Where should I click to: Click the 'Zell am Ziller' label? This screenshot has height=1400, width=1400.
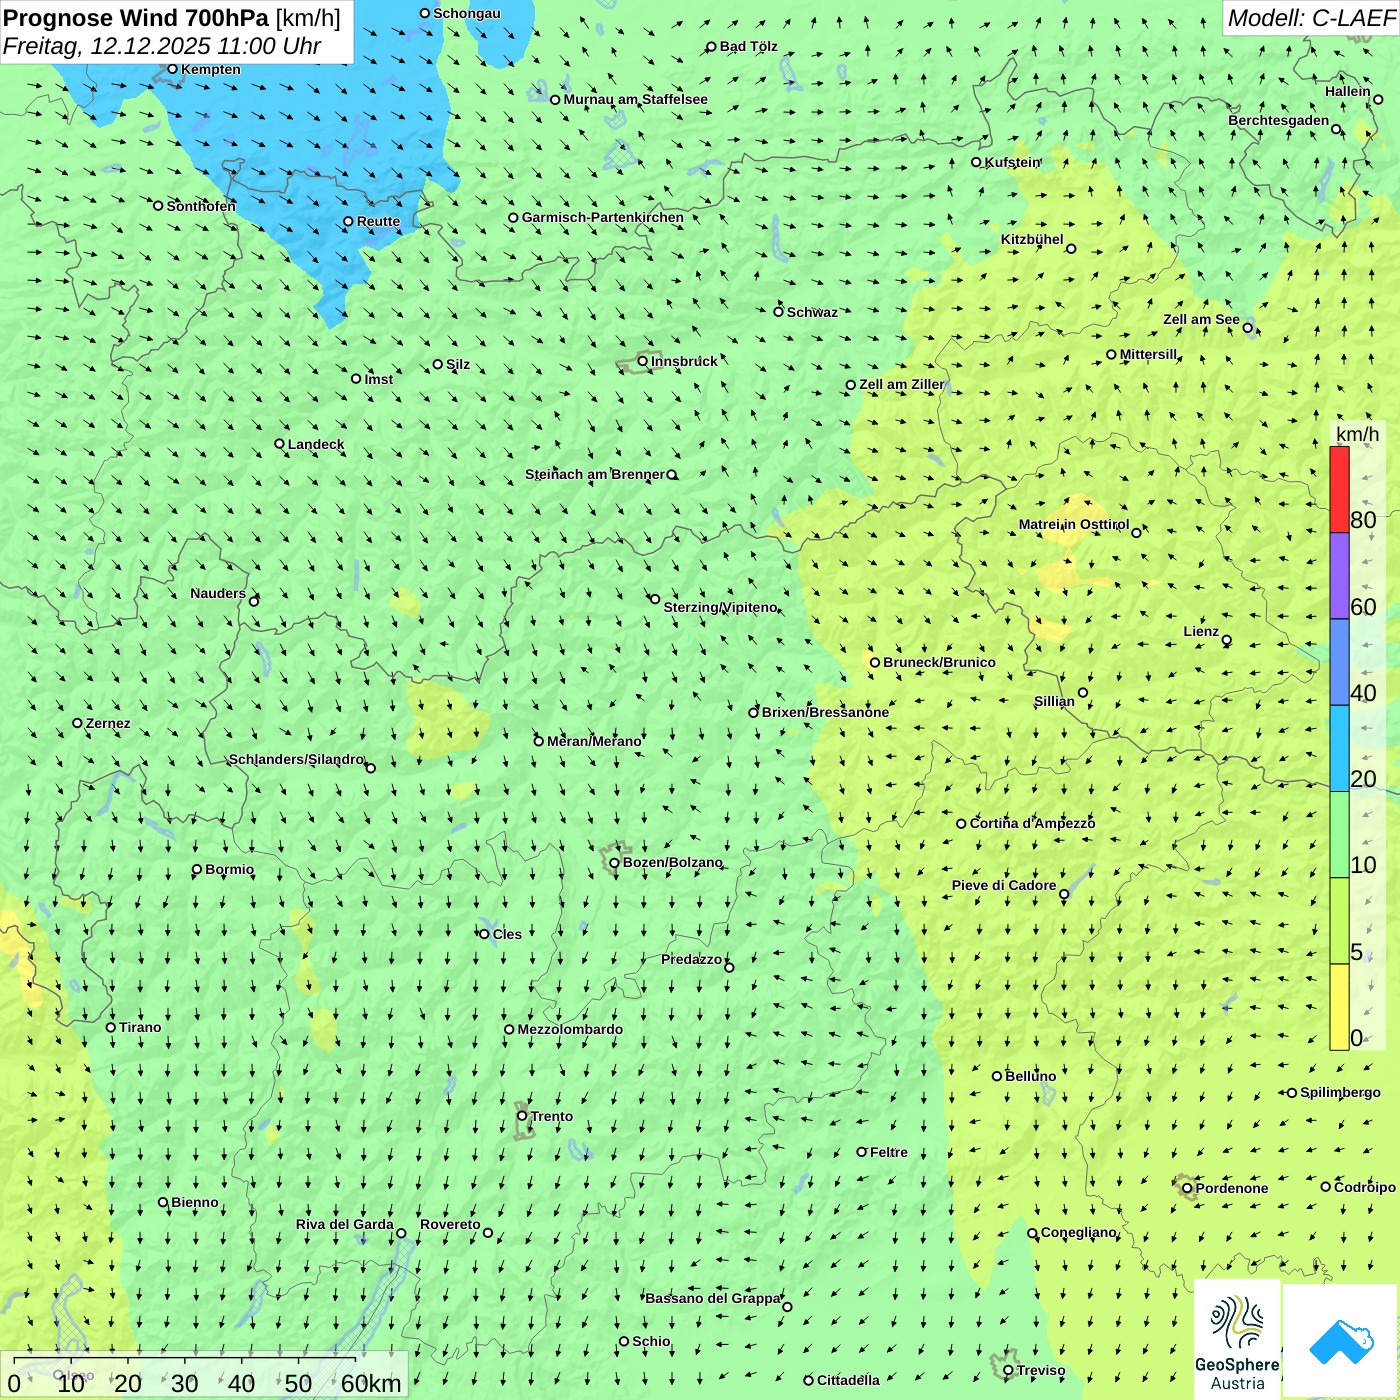click(902, 384)
